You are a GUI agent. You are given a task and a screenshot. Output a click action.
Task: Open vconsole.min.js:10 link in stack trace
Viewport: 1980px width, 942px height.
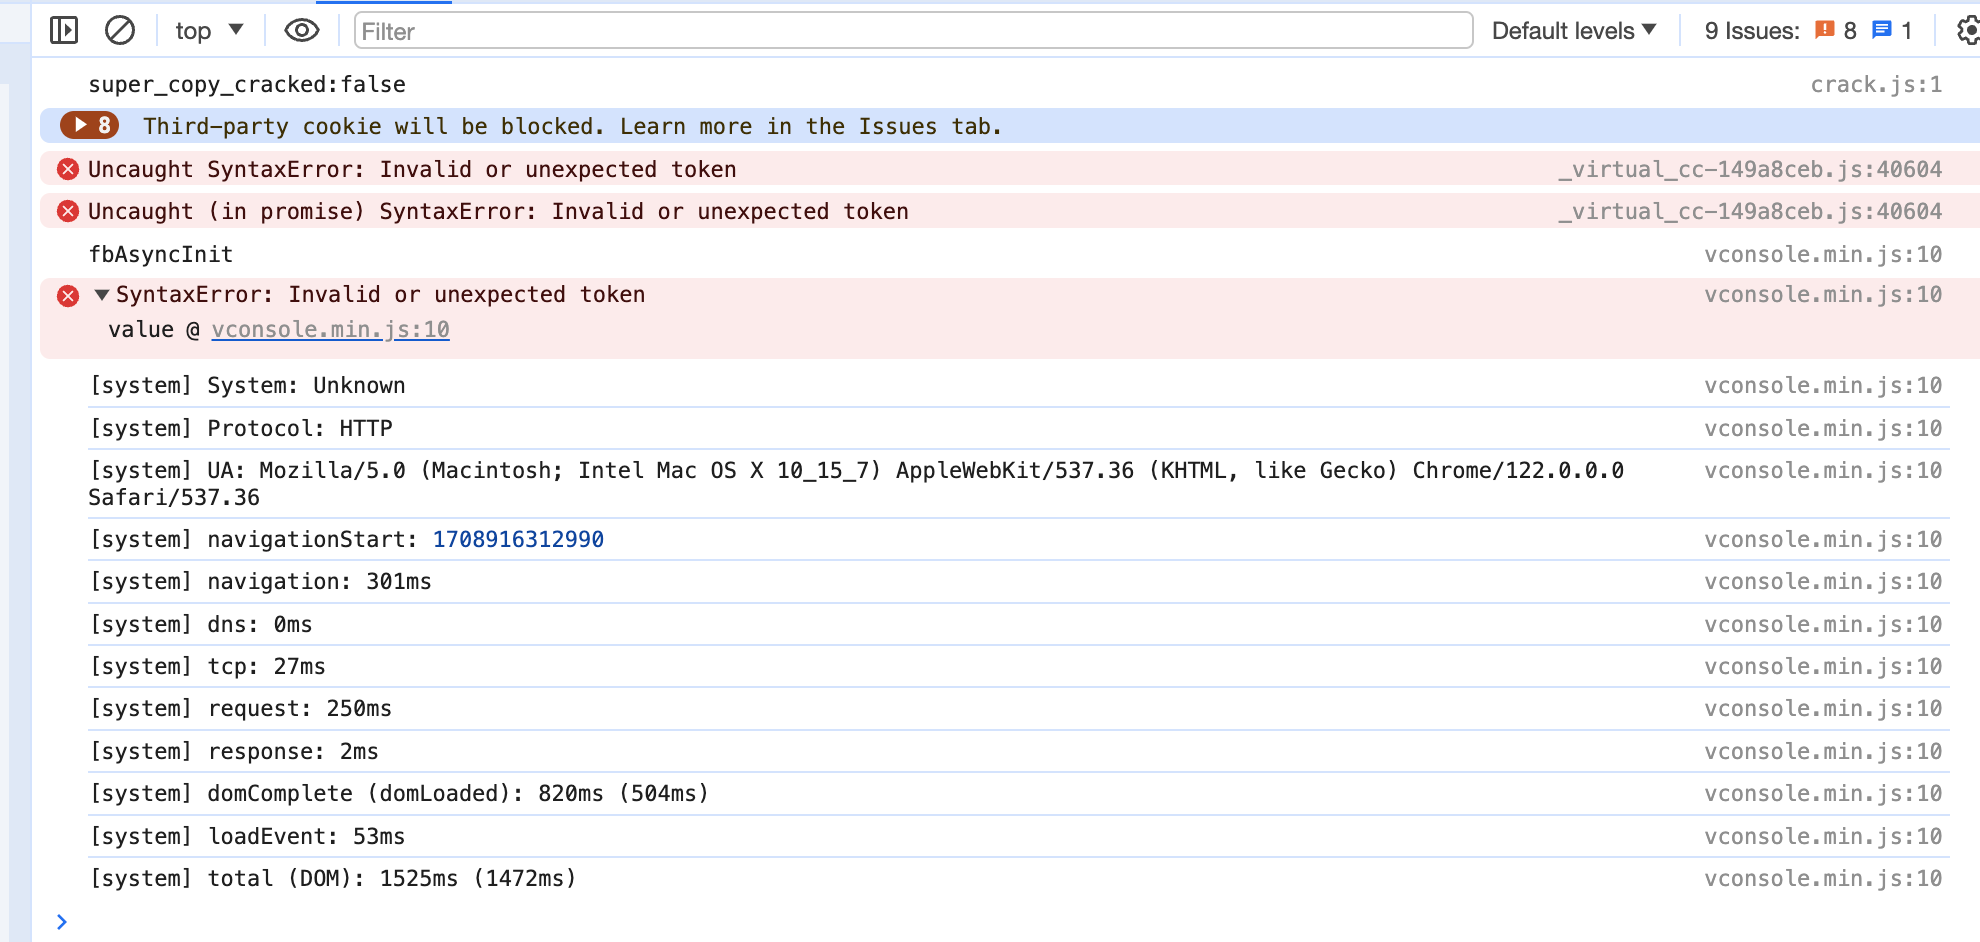pyautogui.click(x=330, y=330)
